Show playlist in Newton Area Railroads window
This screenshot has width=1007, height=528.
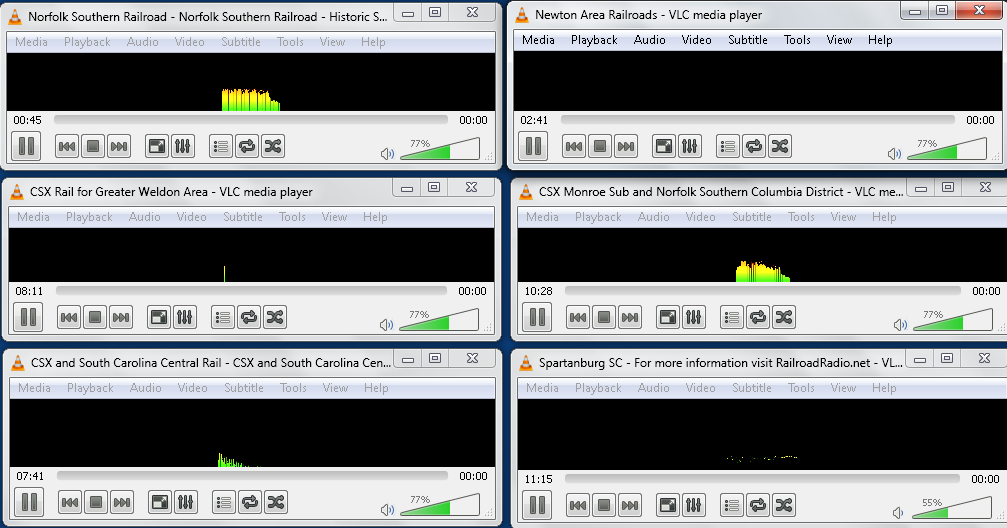728,146
